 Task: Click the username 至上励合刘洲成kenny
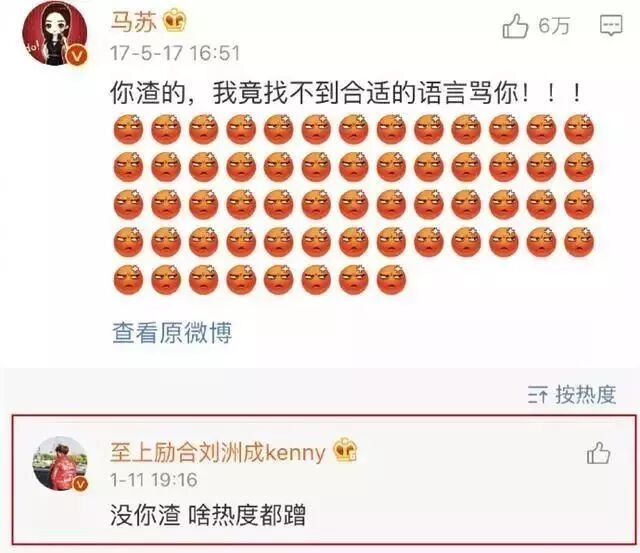point(218,452)
